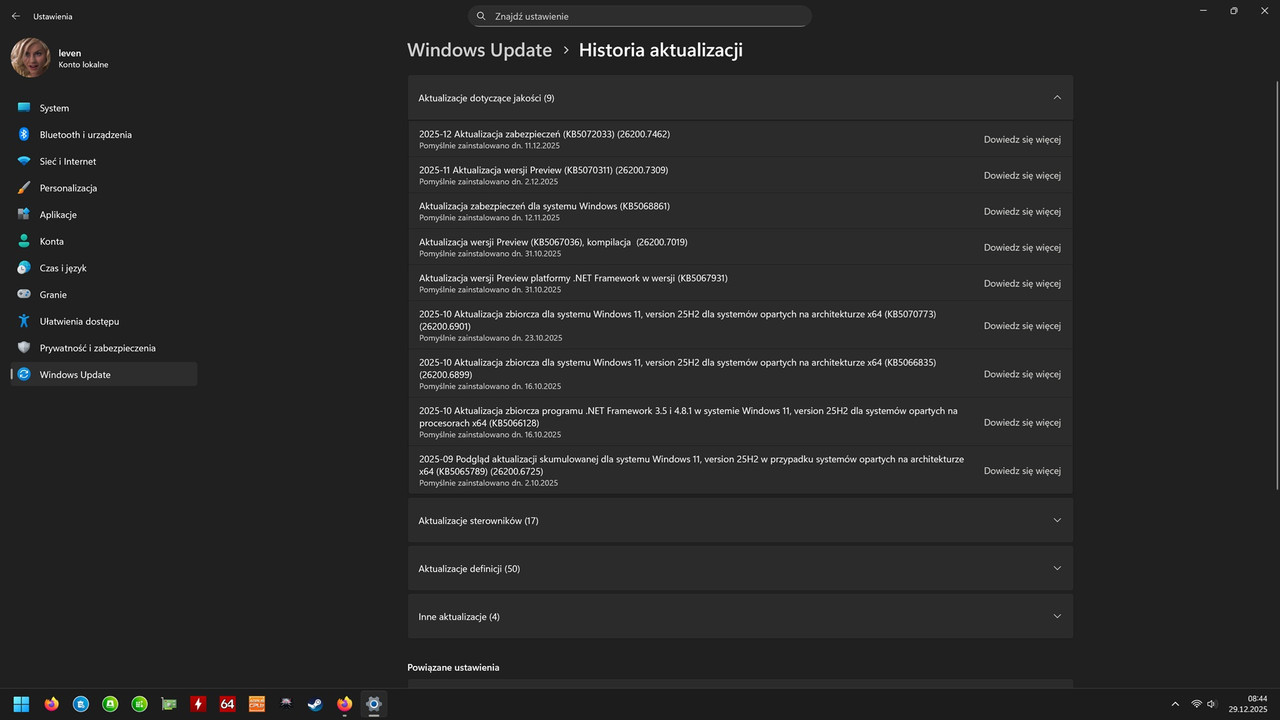
Task: Open the Steam taskbar icon
Action: click(315, 704)
